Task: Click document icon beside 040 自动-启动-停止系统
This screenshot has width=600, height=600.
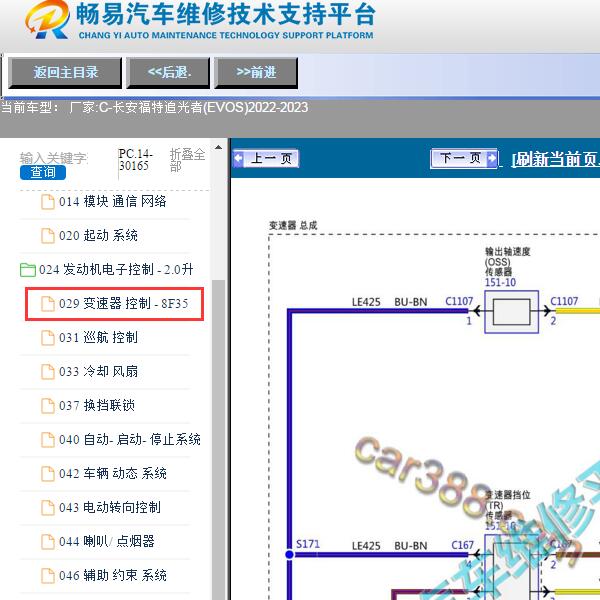Action: point(47,440)
